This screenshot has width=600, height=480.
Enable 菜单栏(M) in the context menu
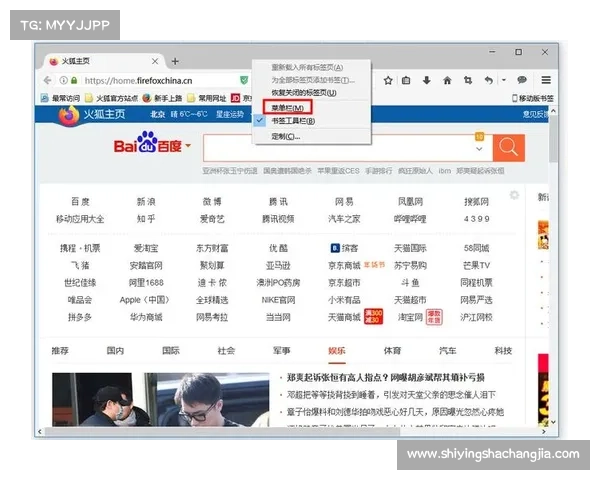pyautogui.click(x=289, y=106)
